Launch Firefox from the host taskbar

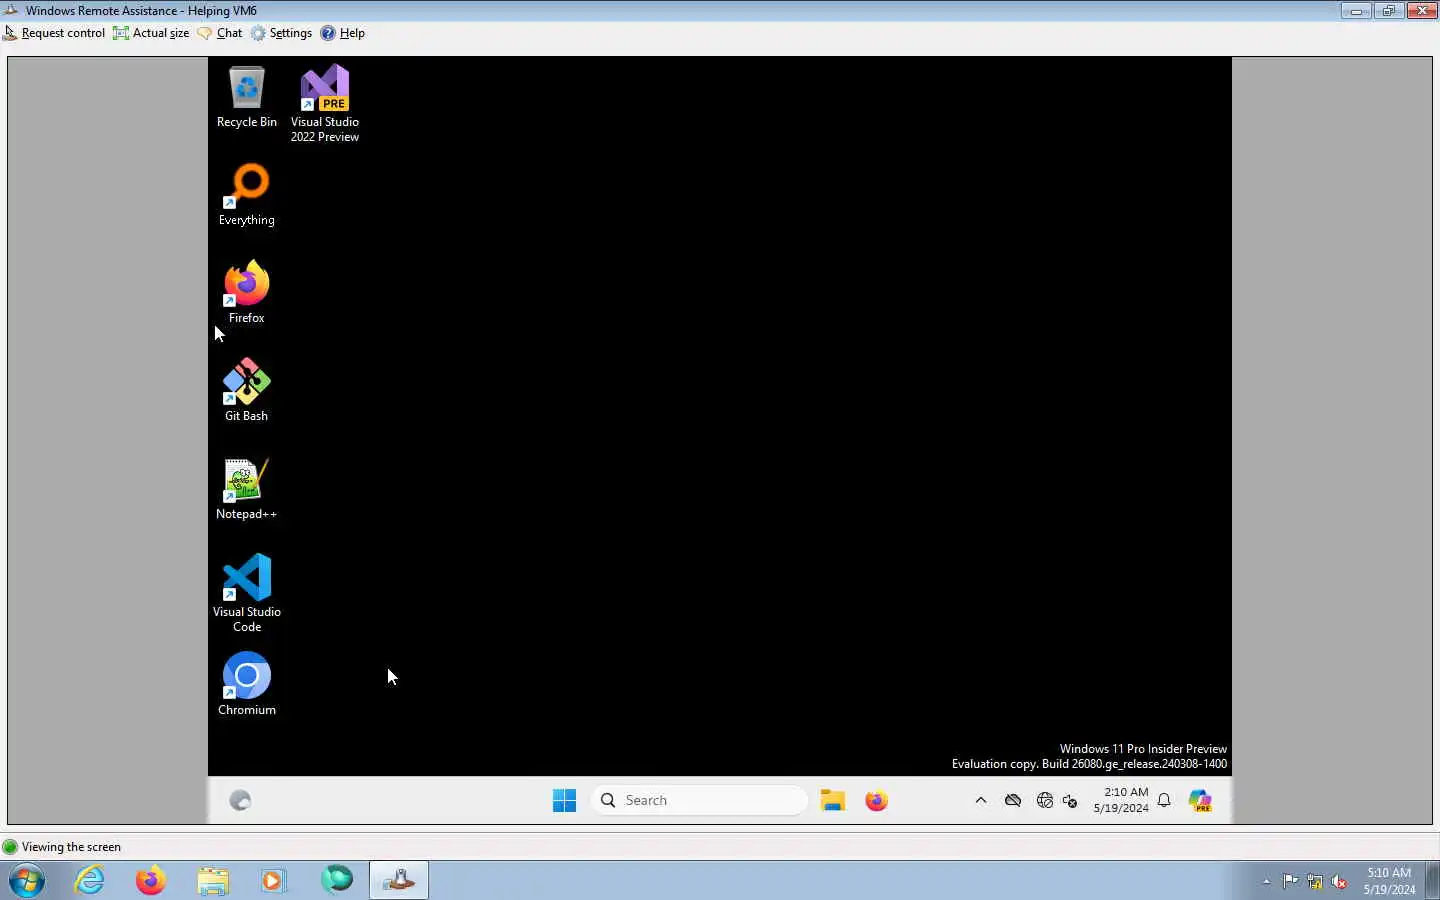pyautogui.click(x=151, y=881)
